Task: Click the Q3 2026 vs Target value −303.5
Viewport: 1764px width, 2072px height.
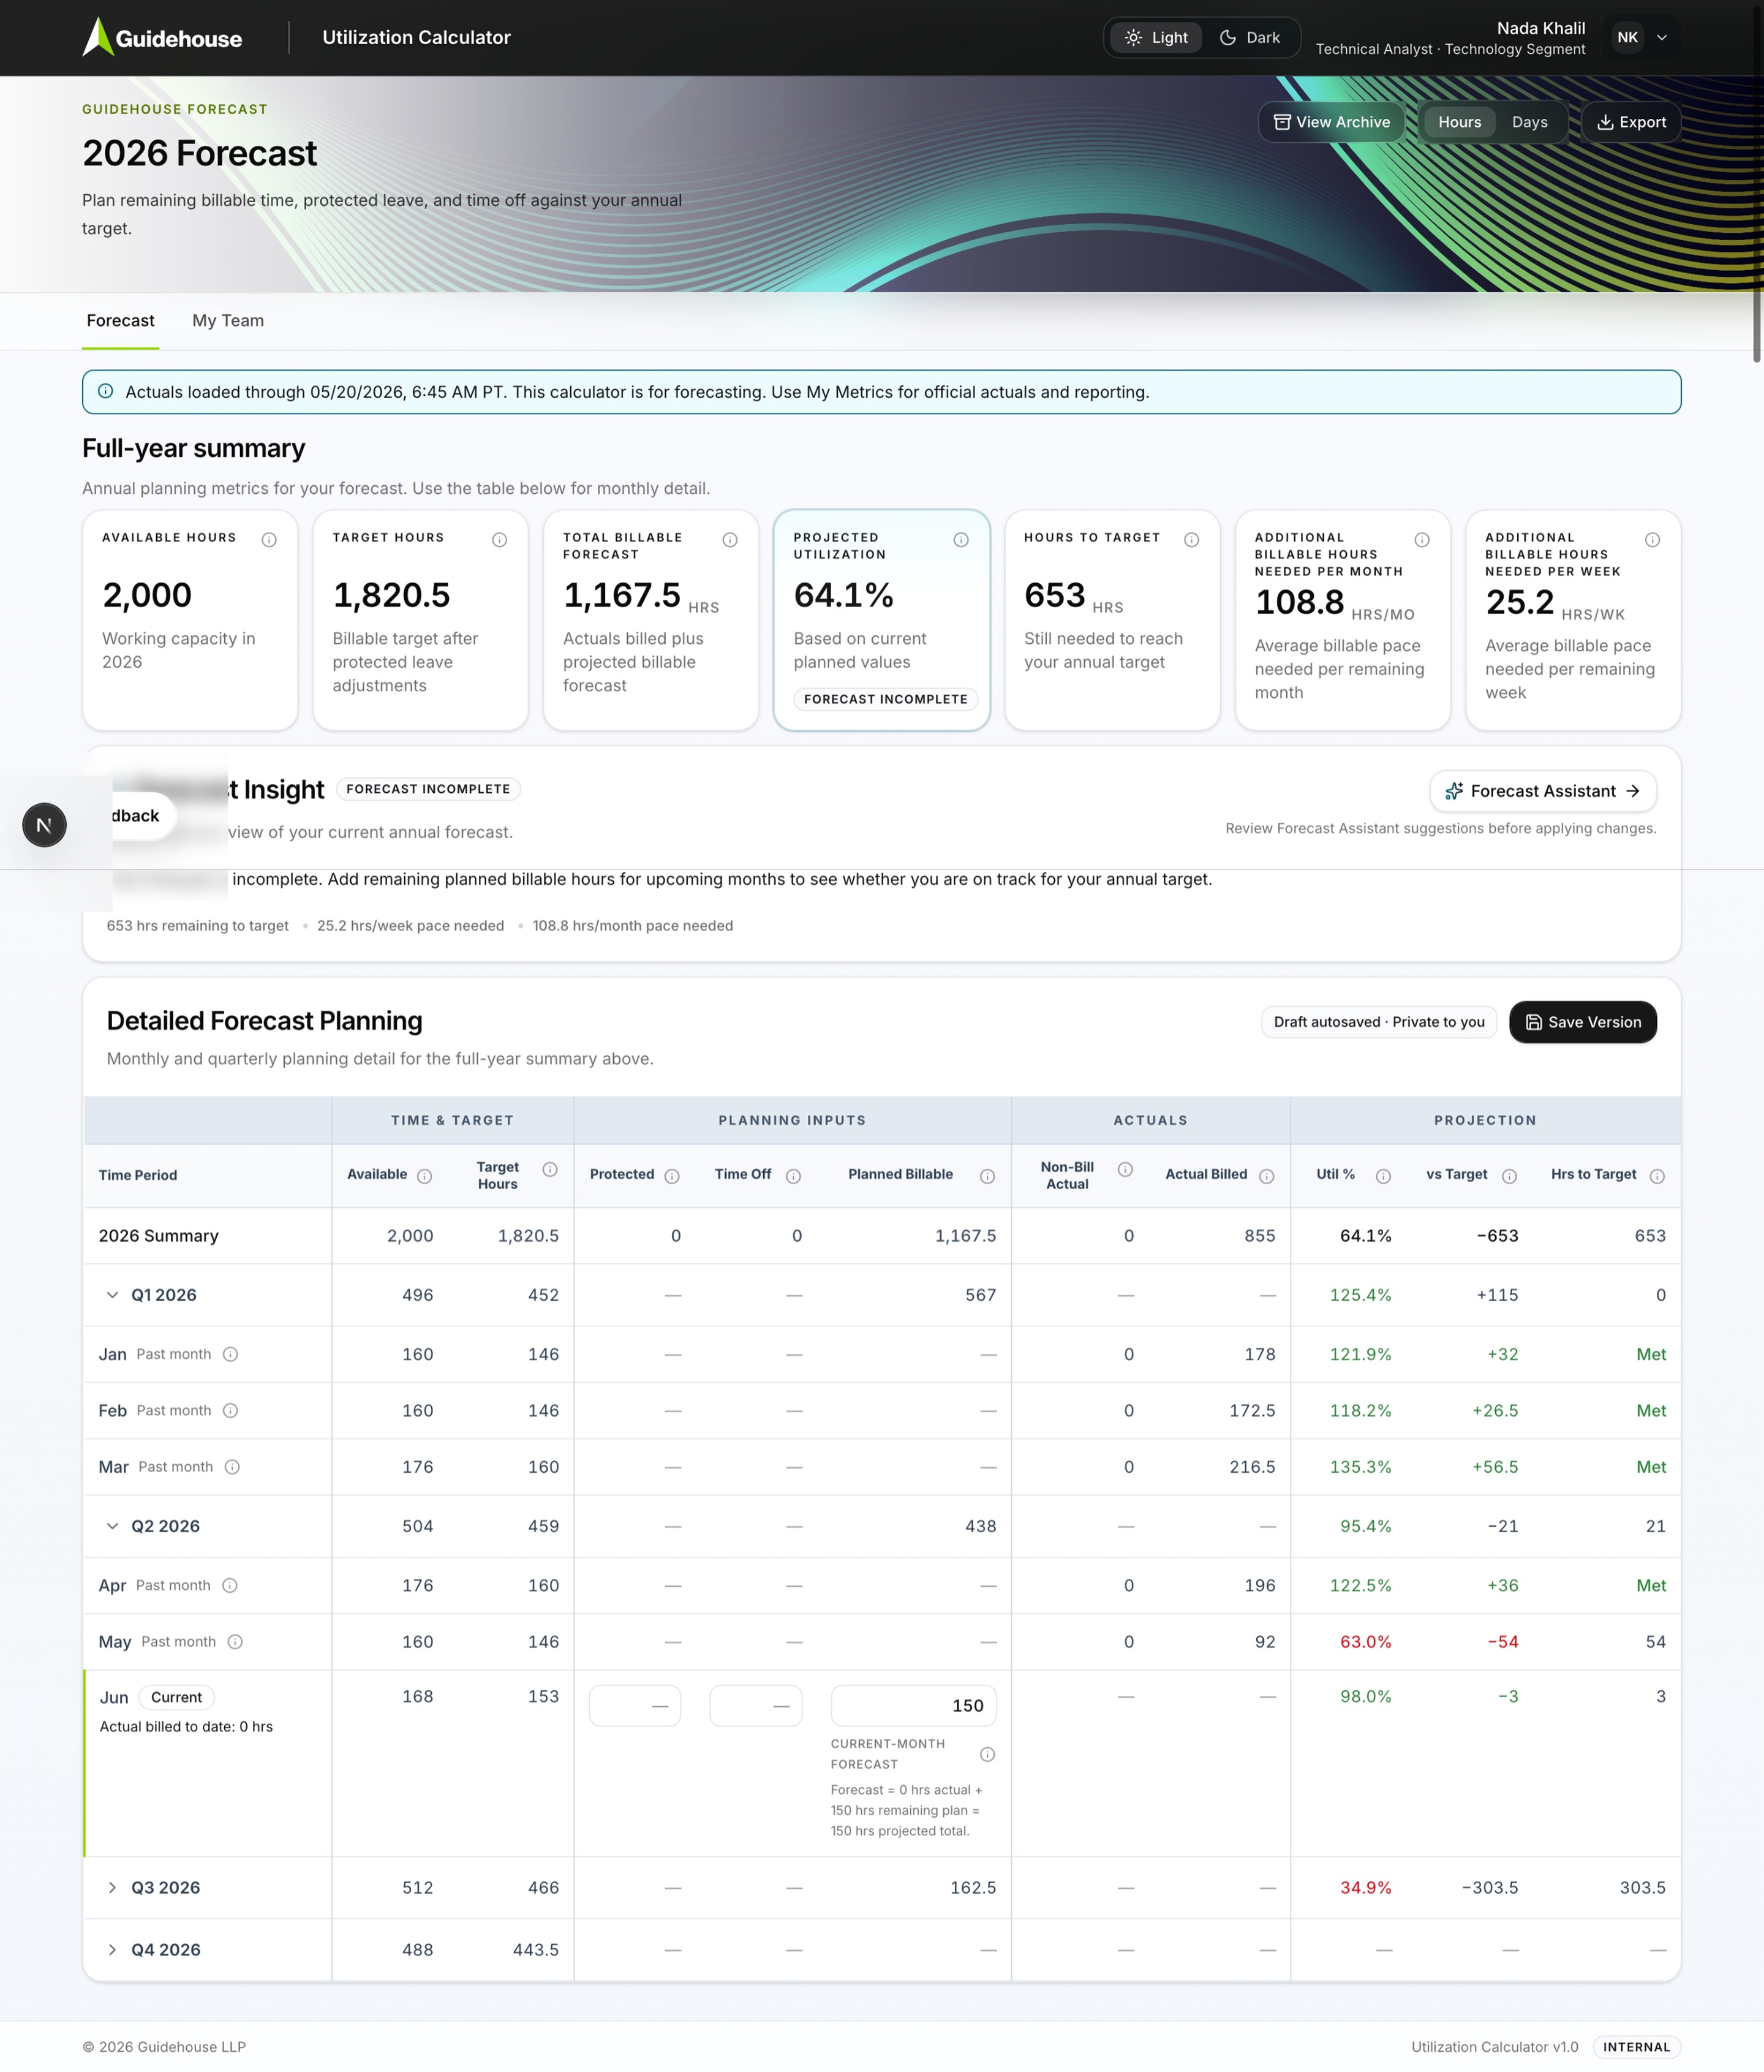Action: 1490,1888
